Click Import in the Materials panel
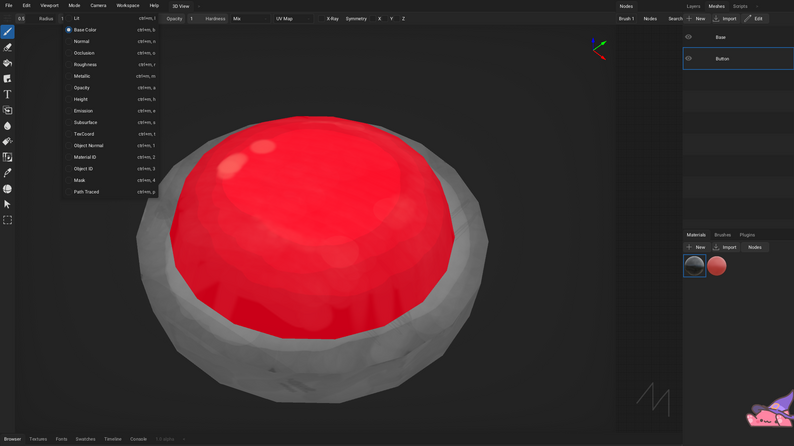Viewport: 794px width, 446px height. [725, 247]
